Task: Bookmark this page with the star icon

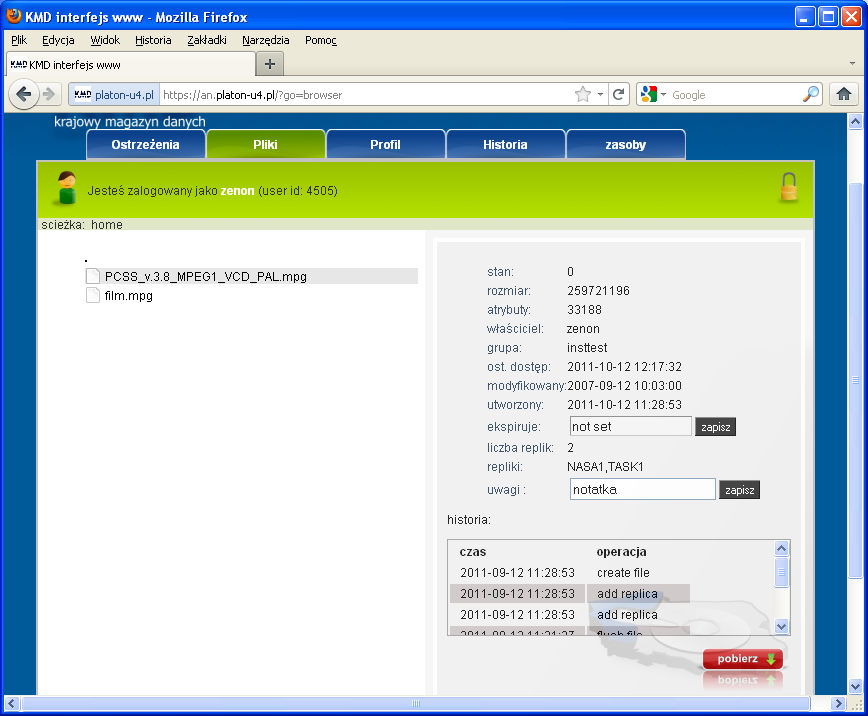Action: [582, 95]
